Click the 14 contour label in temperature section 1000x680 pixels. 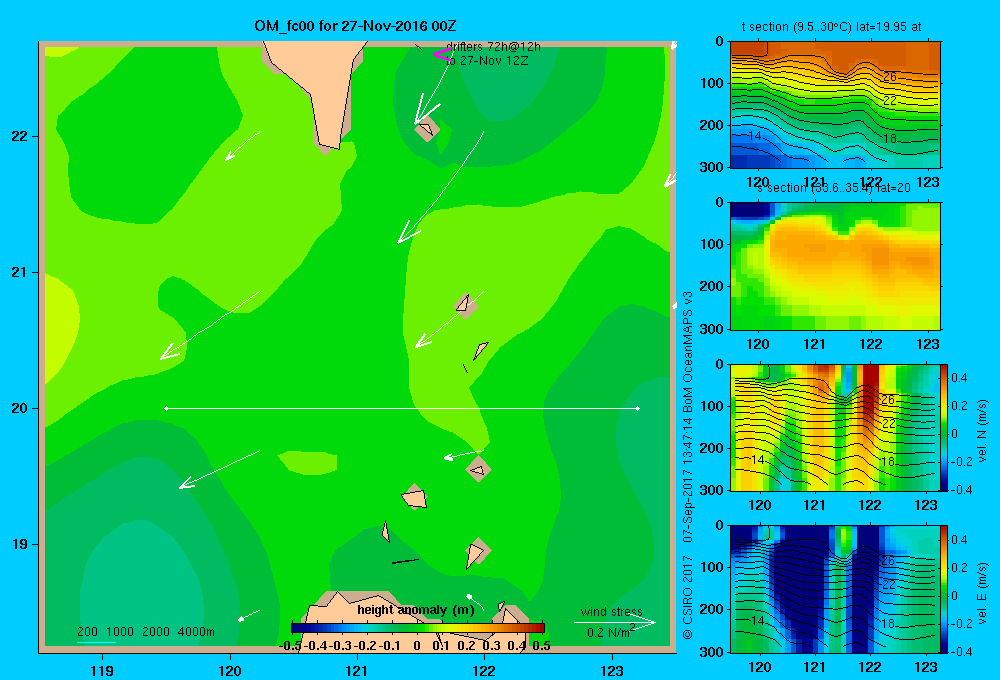[754, 136]
